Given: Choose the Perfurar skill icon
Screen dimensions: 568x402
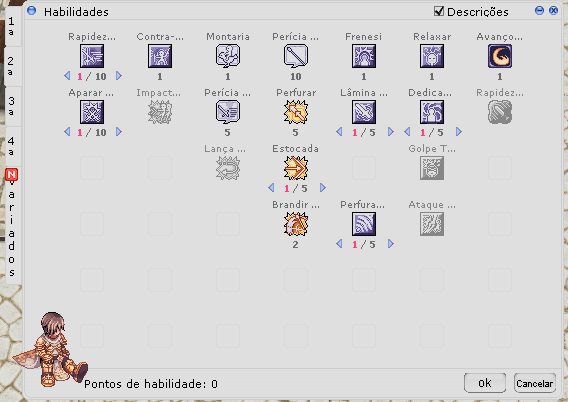Looking at the screenshot, I should [x=296, y=112].
